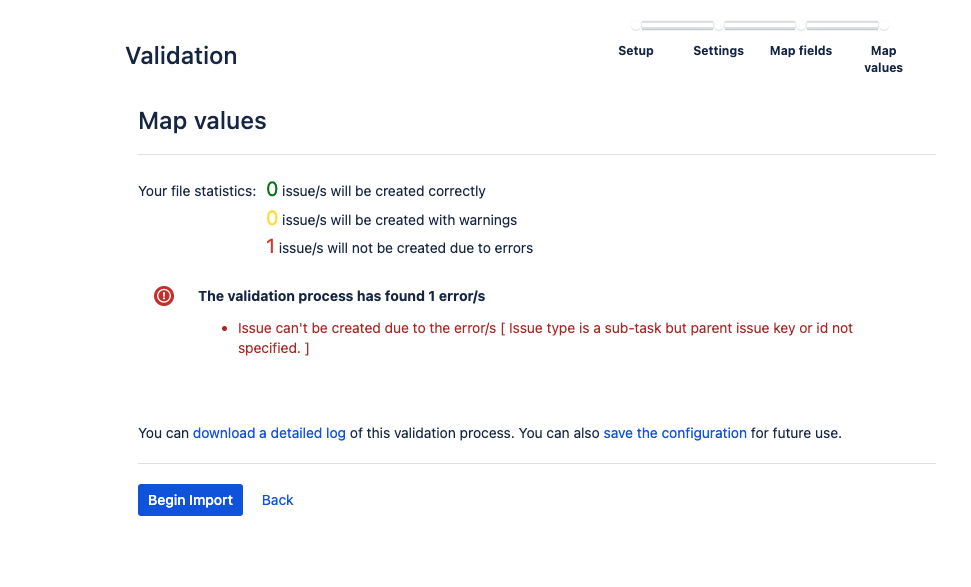
Task: Click the Map values heading
Action: (x=202, y=120)
